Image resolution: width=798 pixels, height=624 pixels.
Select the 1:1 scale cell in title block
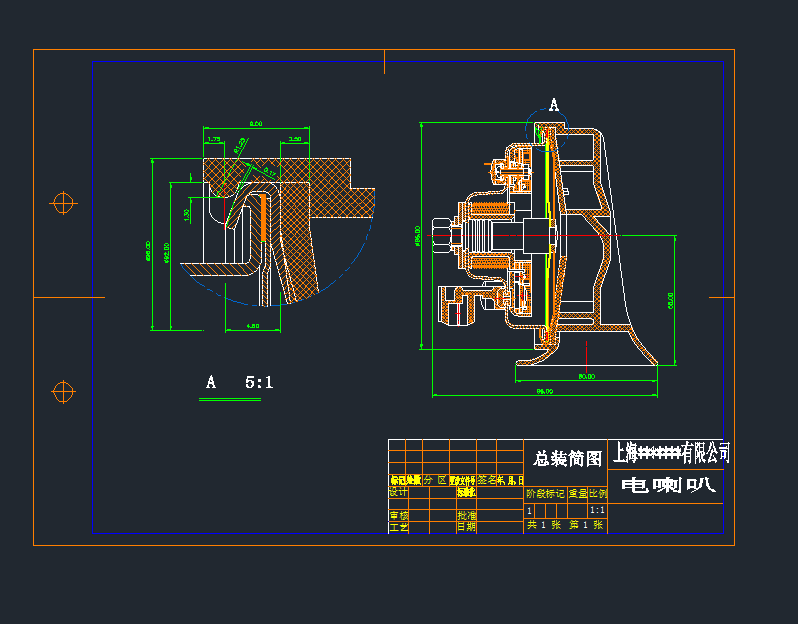[597, 510]
